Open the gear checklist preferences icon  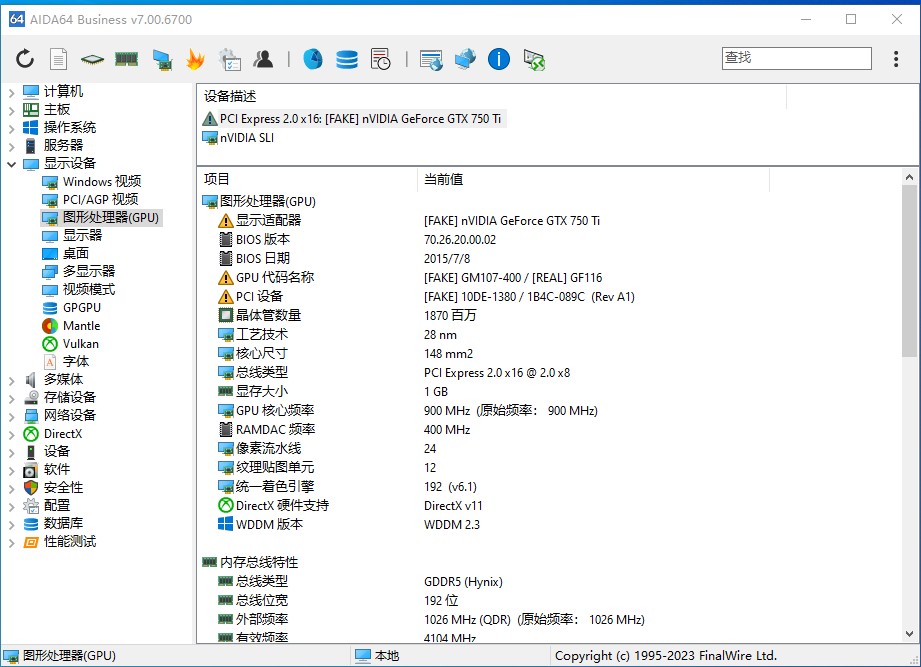pyautogui.click(x=229, y=59)
